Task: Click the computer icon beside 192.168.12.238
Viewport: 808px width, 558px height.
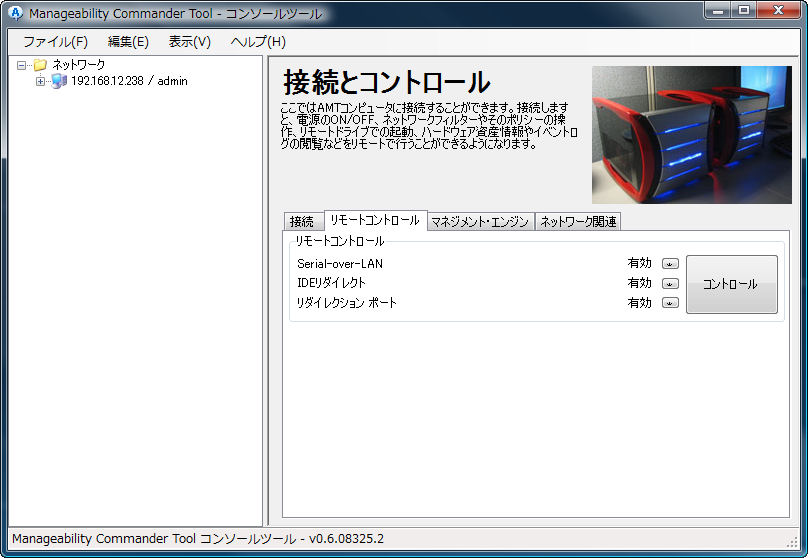Action: pyautogui.click(x=59, y=81)
